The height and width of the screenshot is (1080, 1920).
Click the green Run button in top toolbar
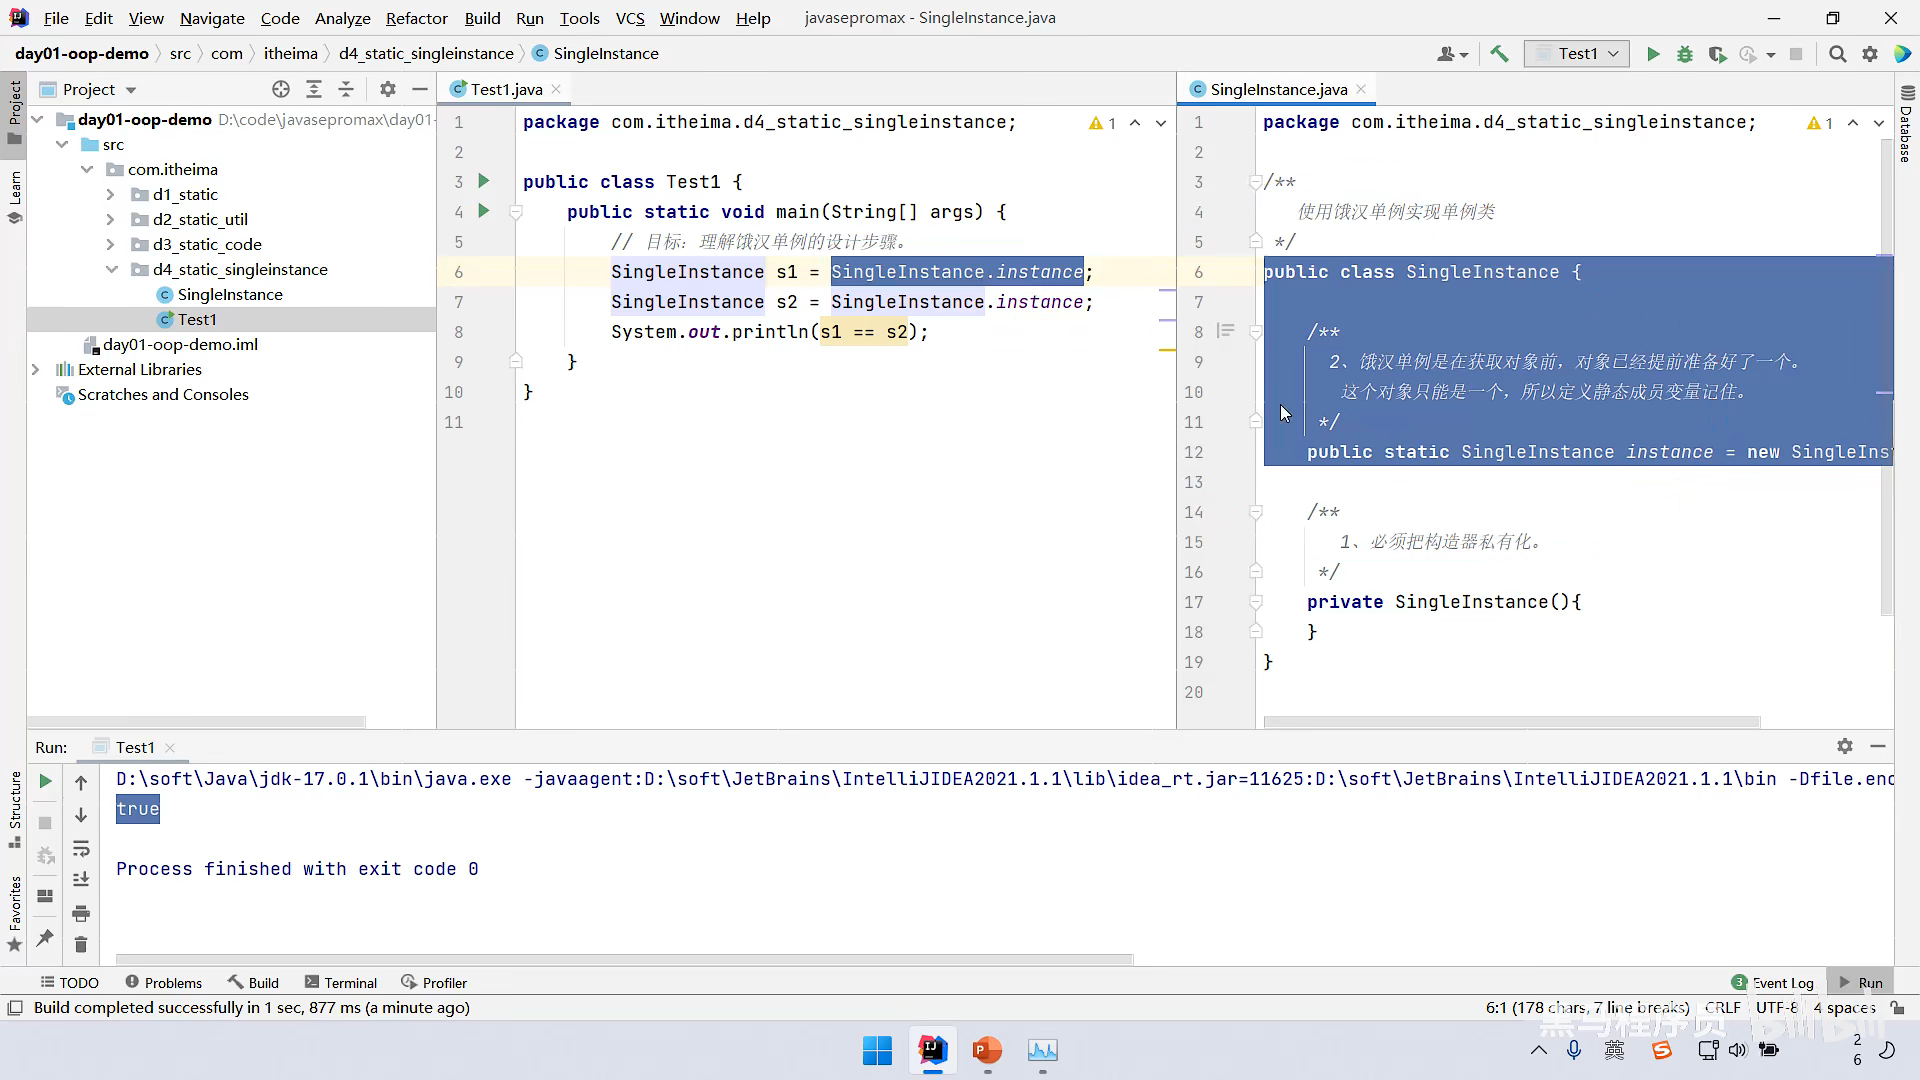pyautogui.click(x=1653, y=54)
